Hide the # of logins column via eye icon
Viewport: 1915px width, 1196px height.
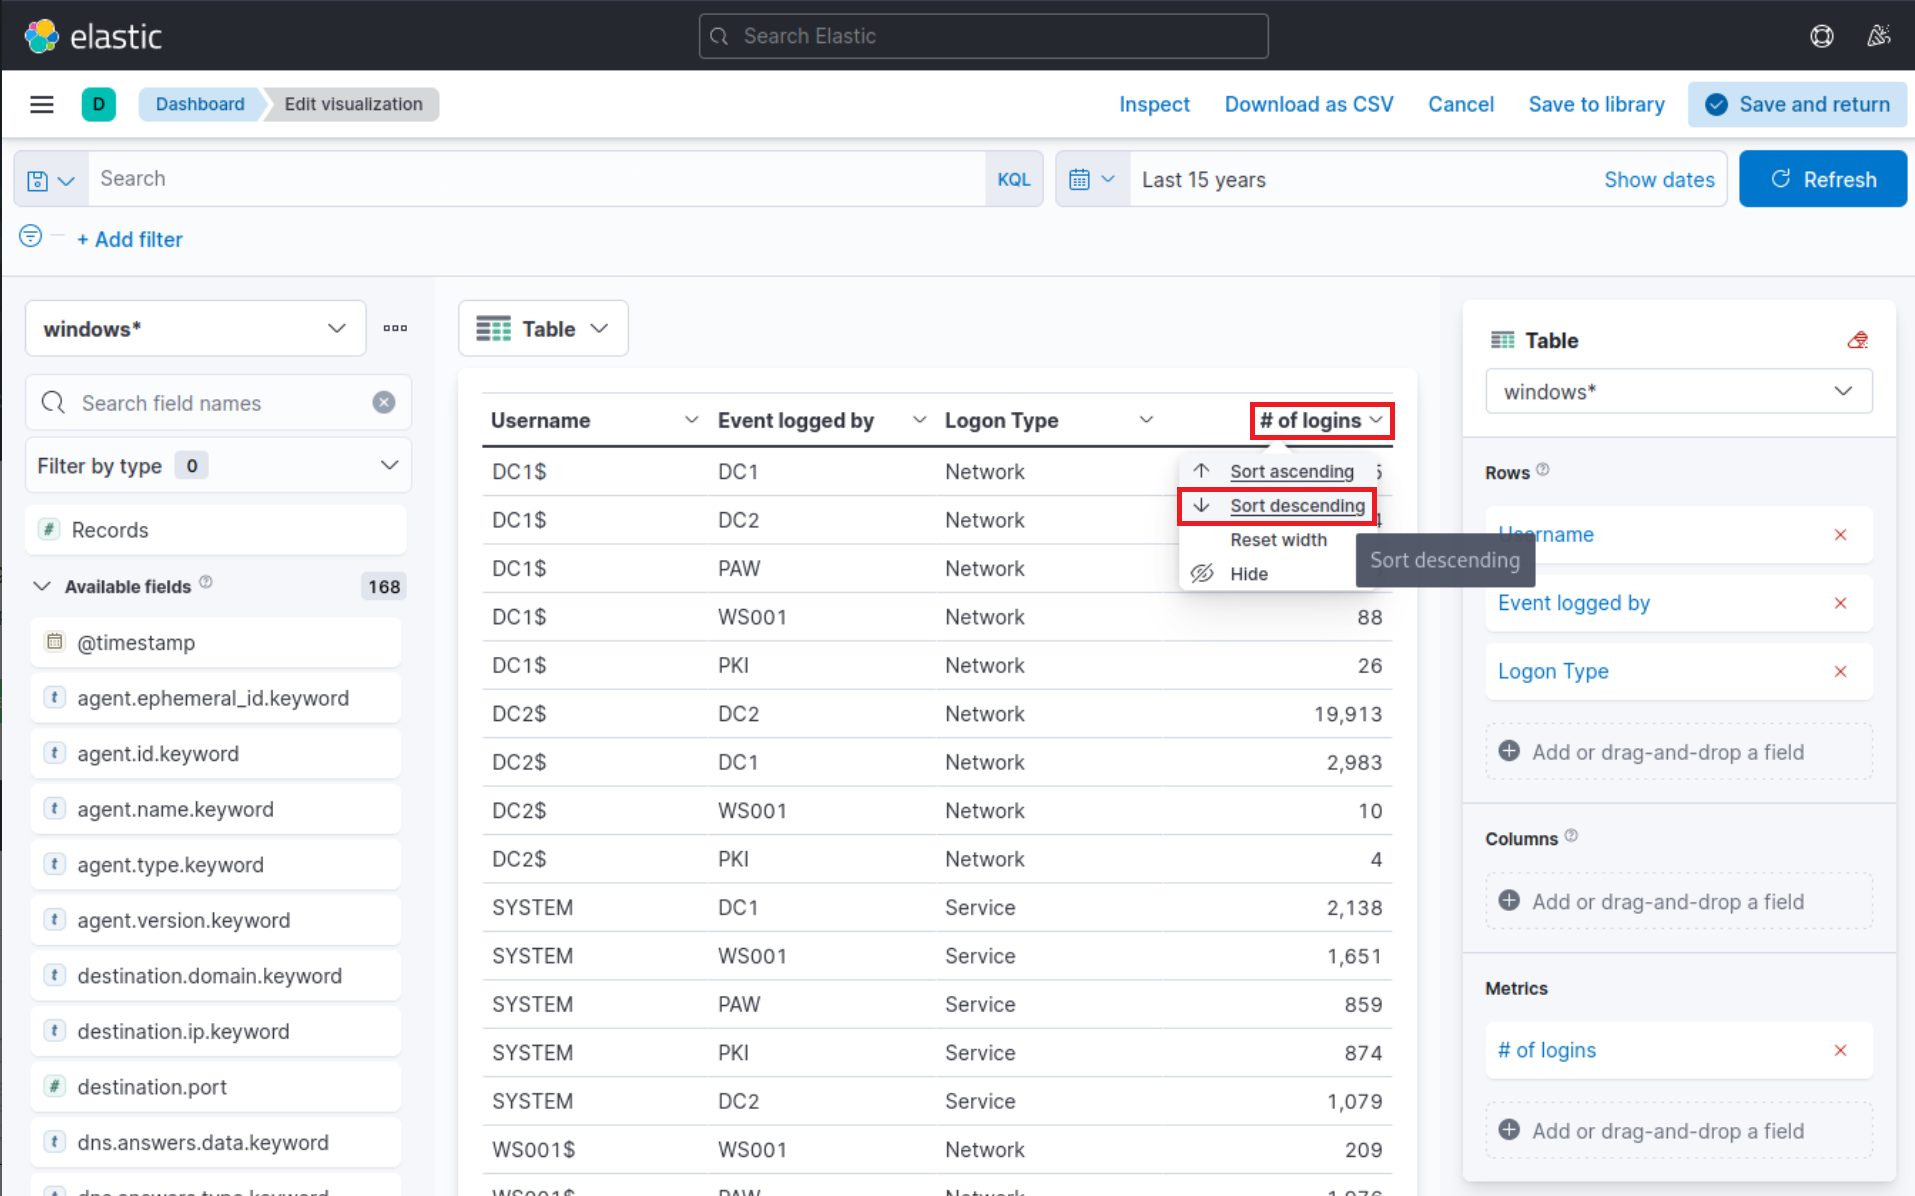pyautogui.click(x=1202, y=573)
